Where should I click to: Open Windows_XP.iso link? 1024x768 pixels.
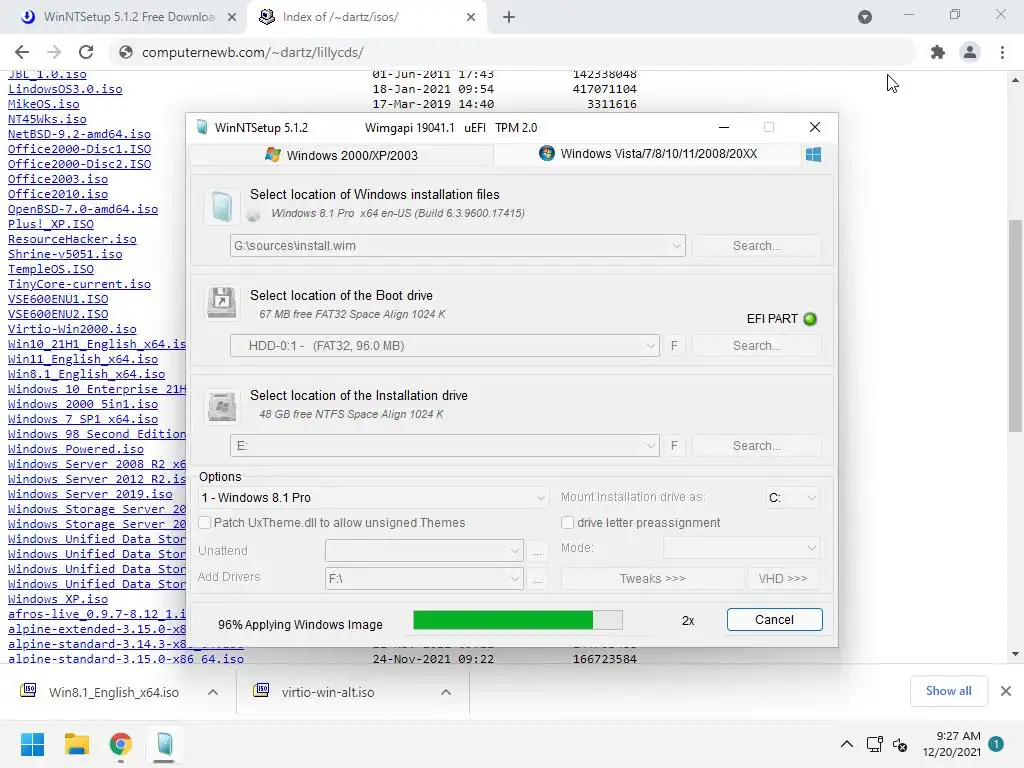coord(58,599)
